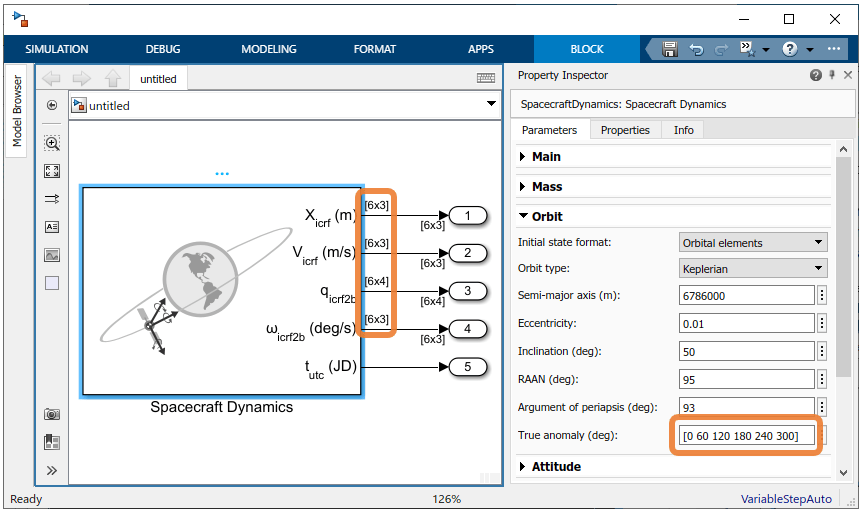This screenshot has width=863, height=513.
Task: Select outport block 5
Action: point(468,367)
